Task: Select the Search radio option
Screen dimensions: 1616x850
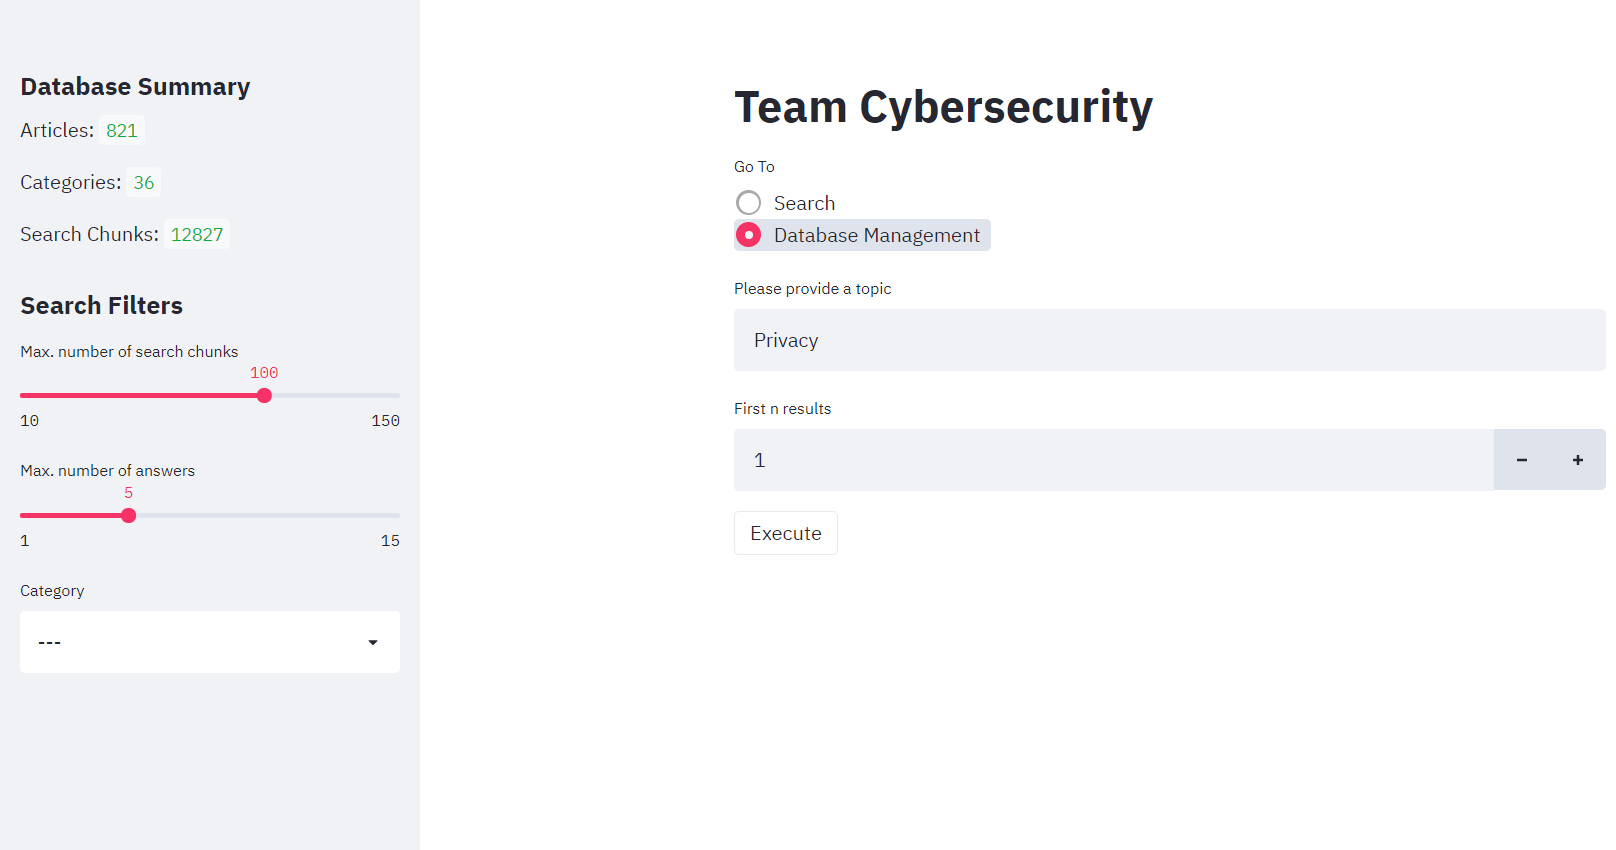Action: (748, 203)
